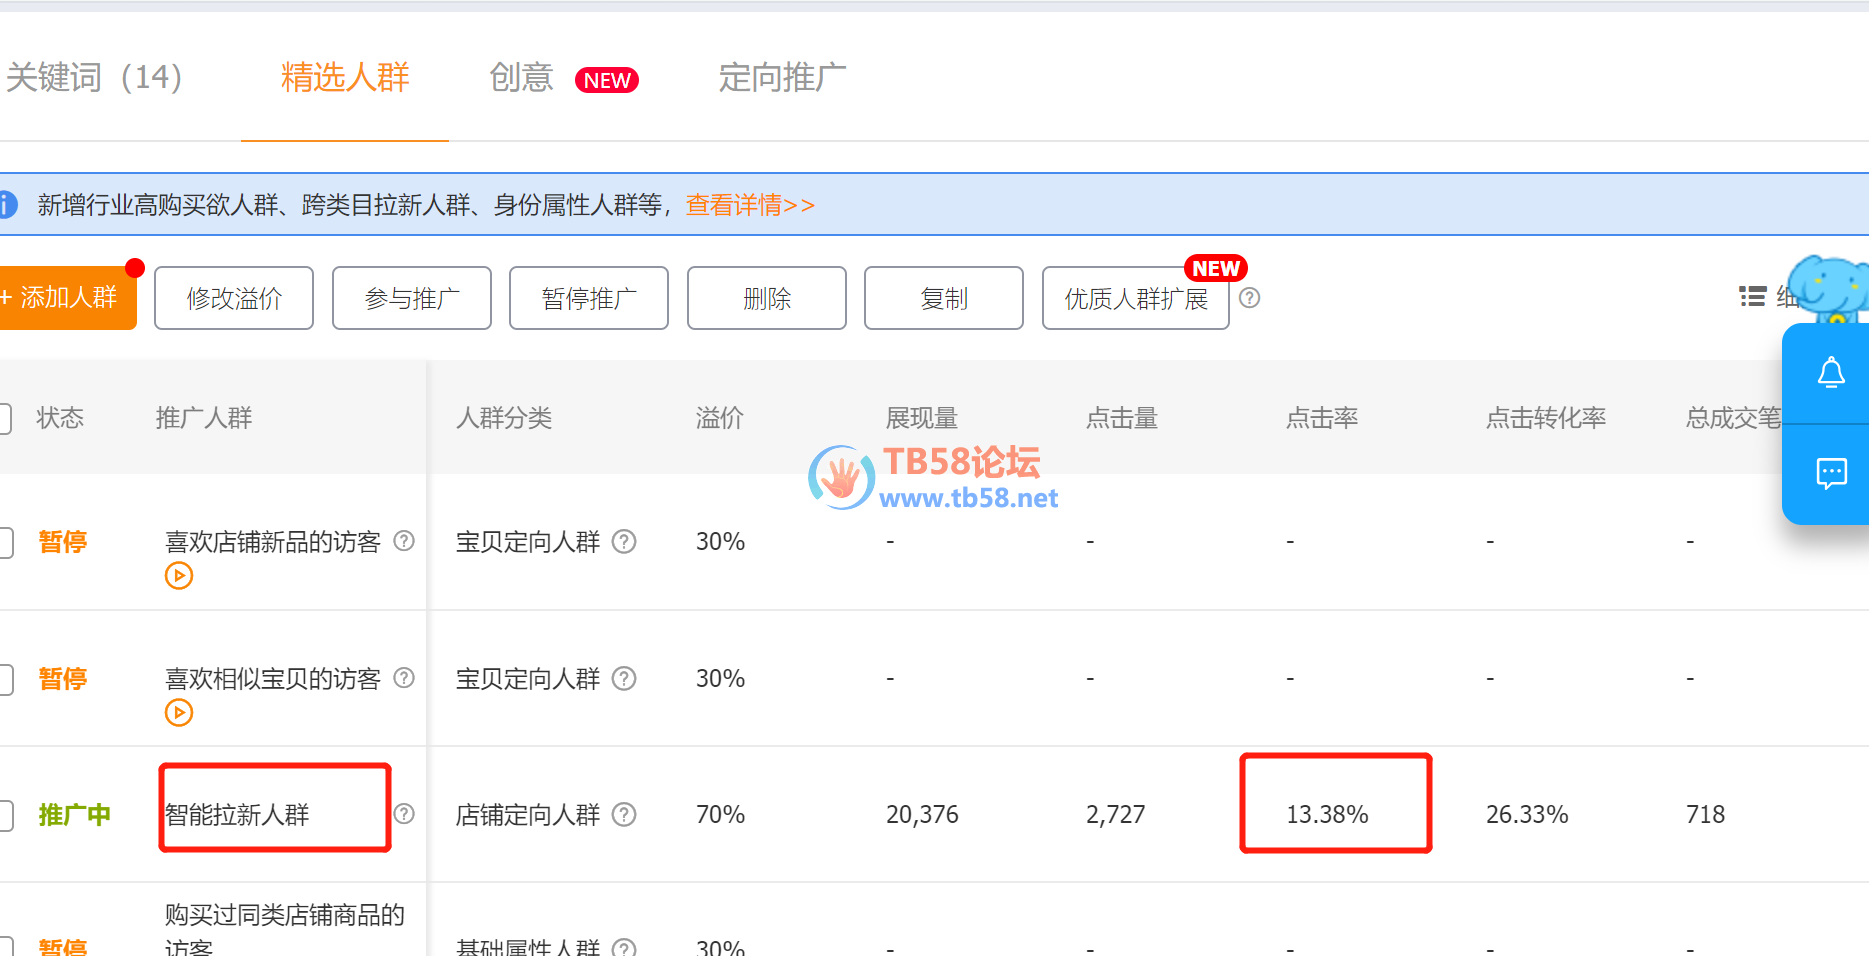1869x956 pixels.
Task: Click the 优质人群扩展 button
Action: point(1136,298)
